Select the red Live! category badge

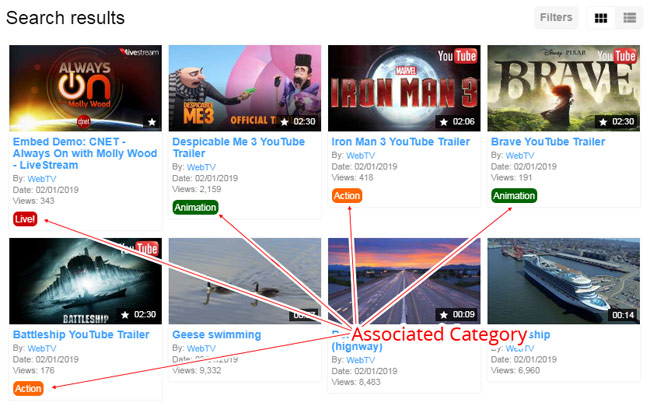pos(25,219)
